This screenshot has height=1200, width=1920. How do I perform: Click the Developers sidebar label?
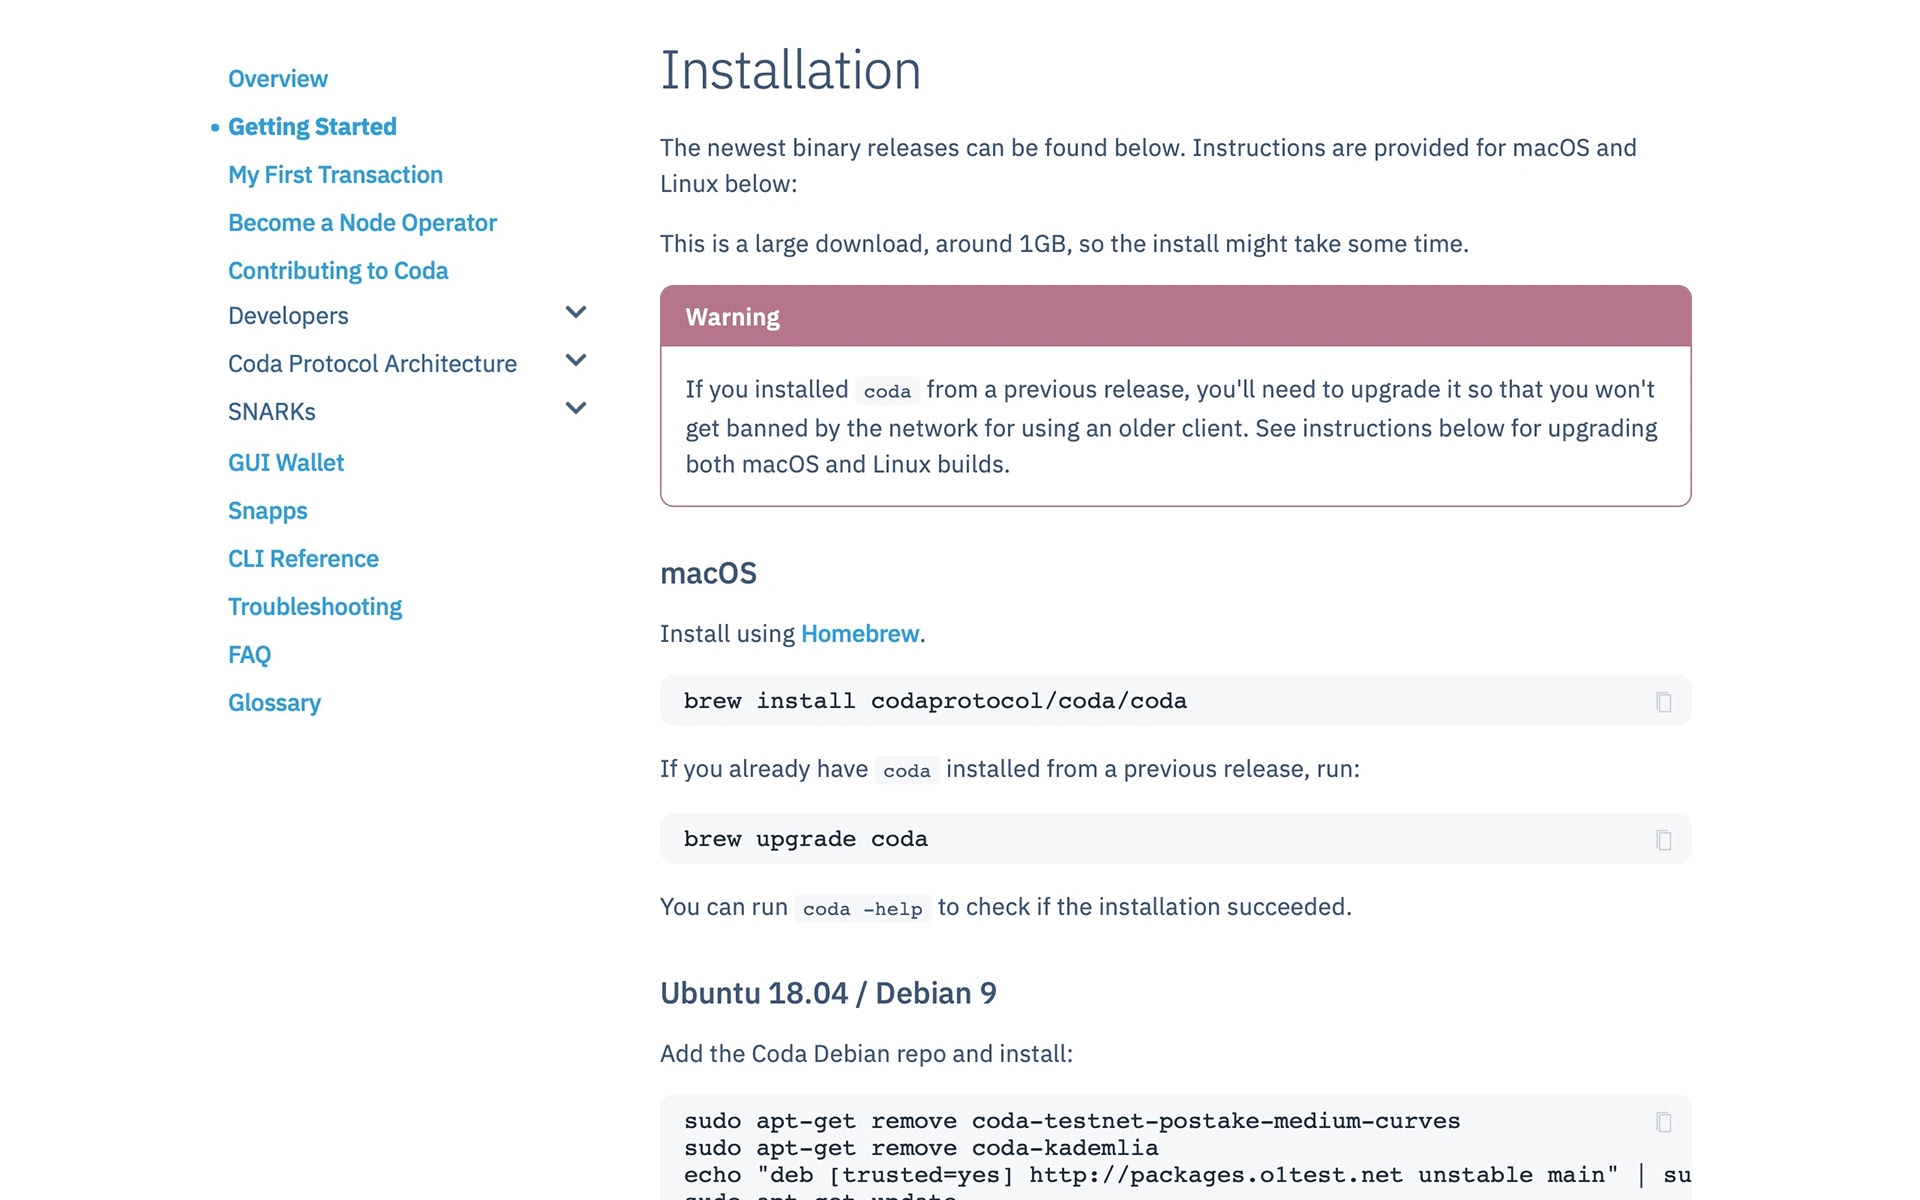288,316
